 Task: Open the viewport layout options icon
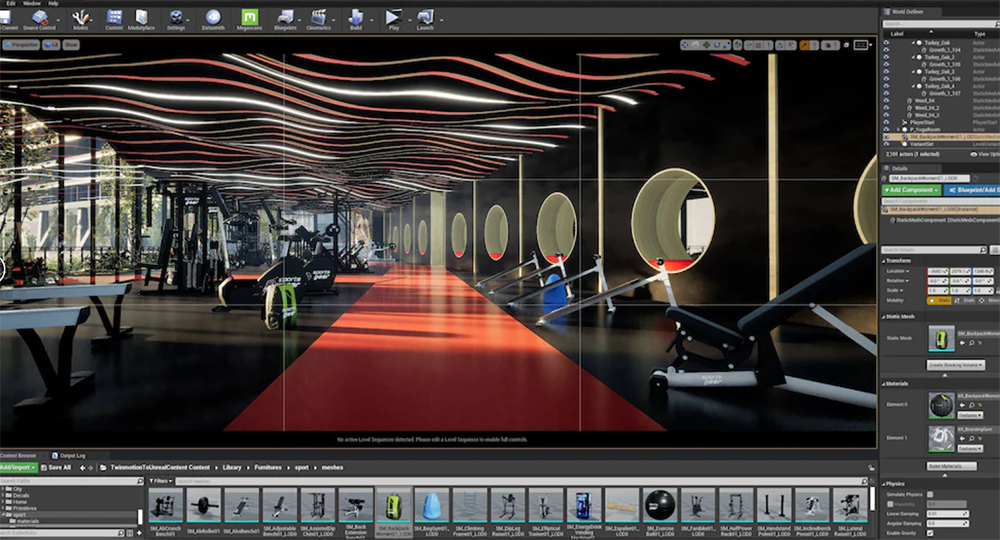tap(862, 45)
